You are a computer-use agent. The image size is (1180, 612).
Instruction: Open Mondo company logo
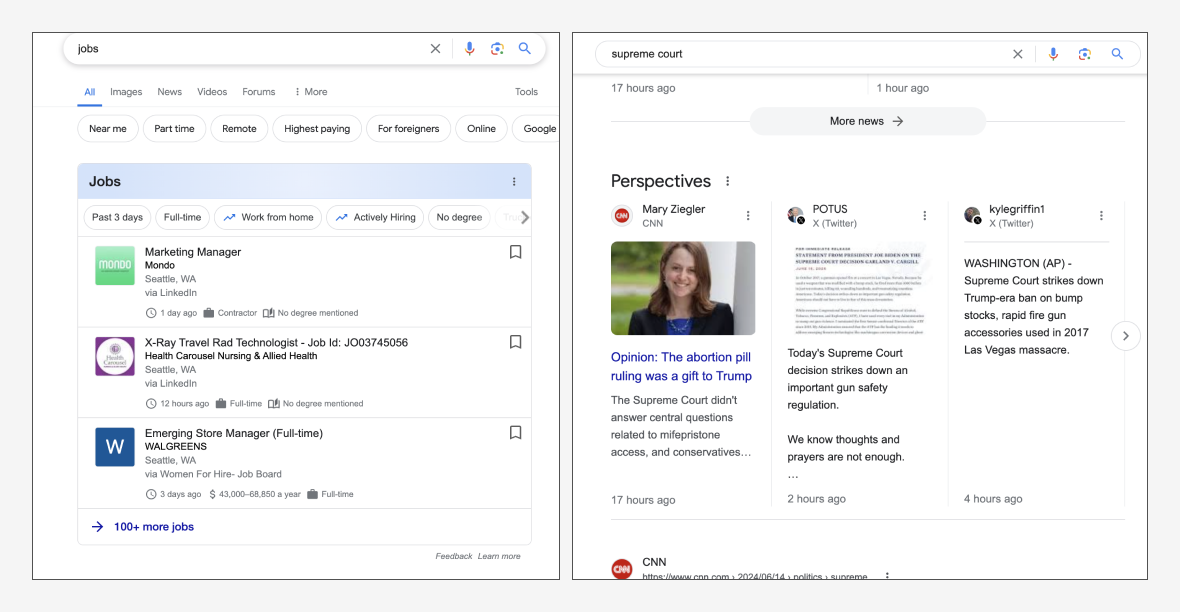[115, 266]
